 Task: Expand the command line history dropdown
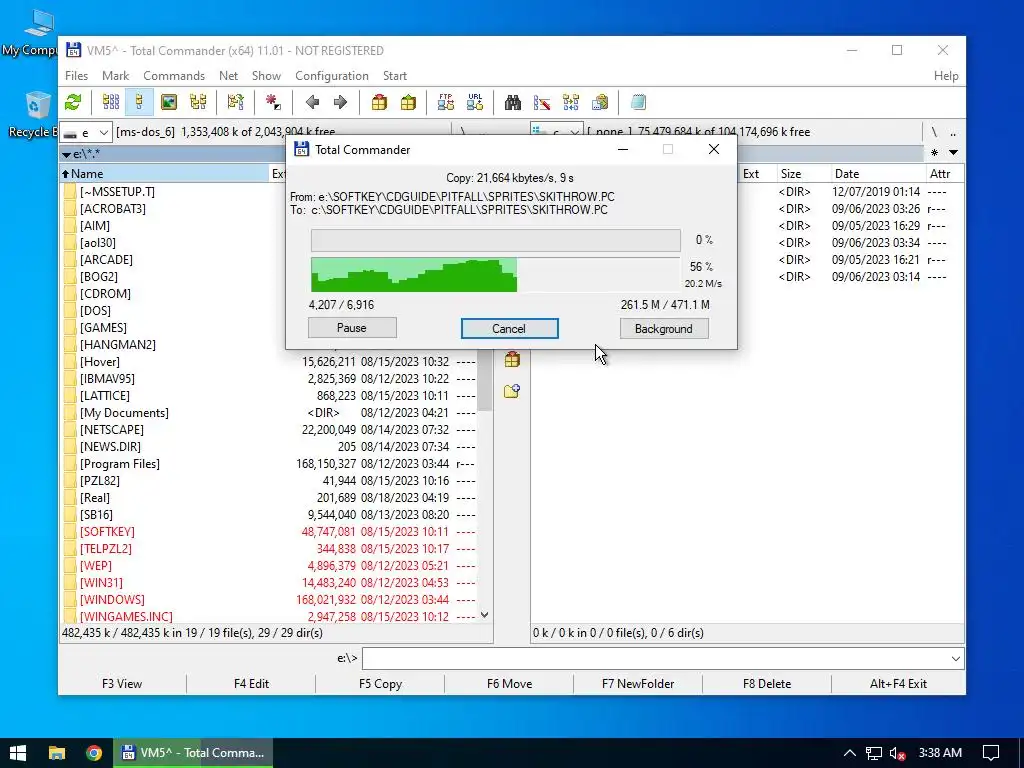click(955, 658)
